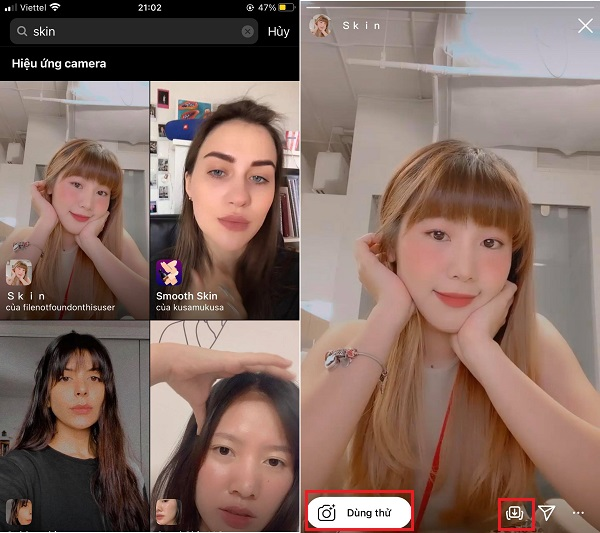600x533 pixels.
Task: Save the effect with the download icon
Action: pos(515,512)
